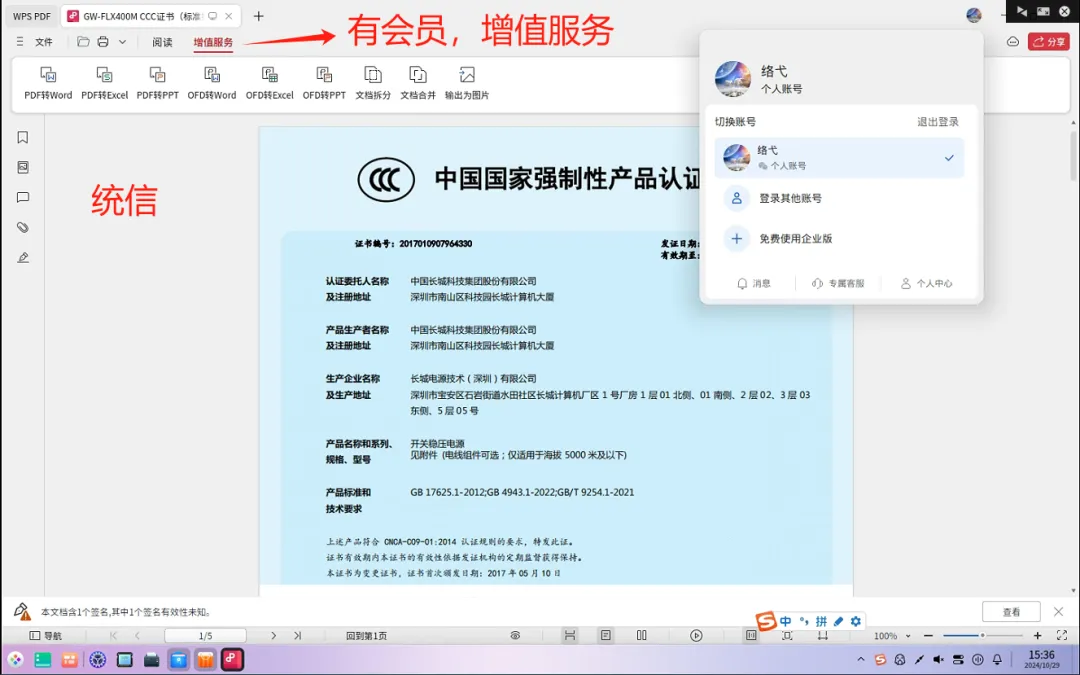This screenshot has width=1080, height=675.
Task: Click the zoom in plus button
Action: [x=1037, y=636]
